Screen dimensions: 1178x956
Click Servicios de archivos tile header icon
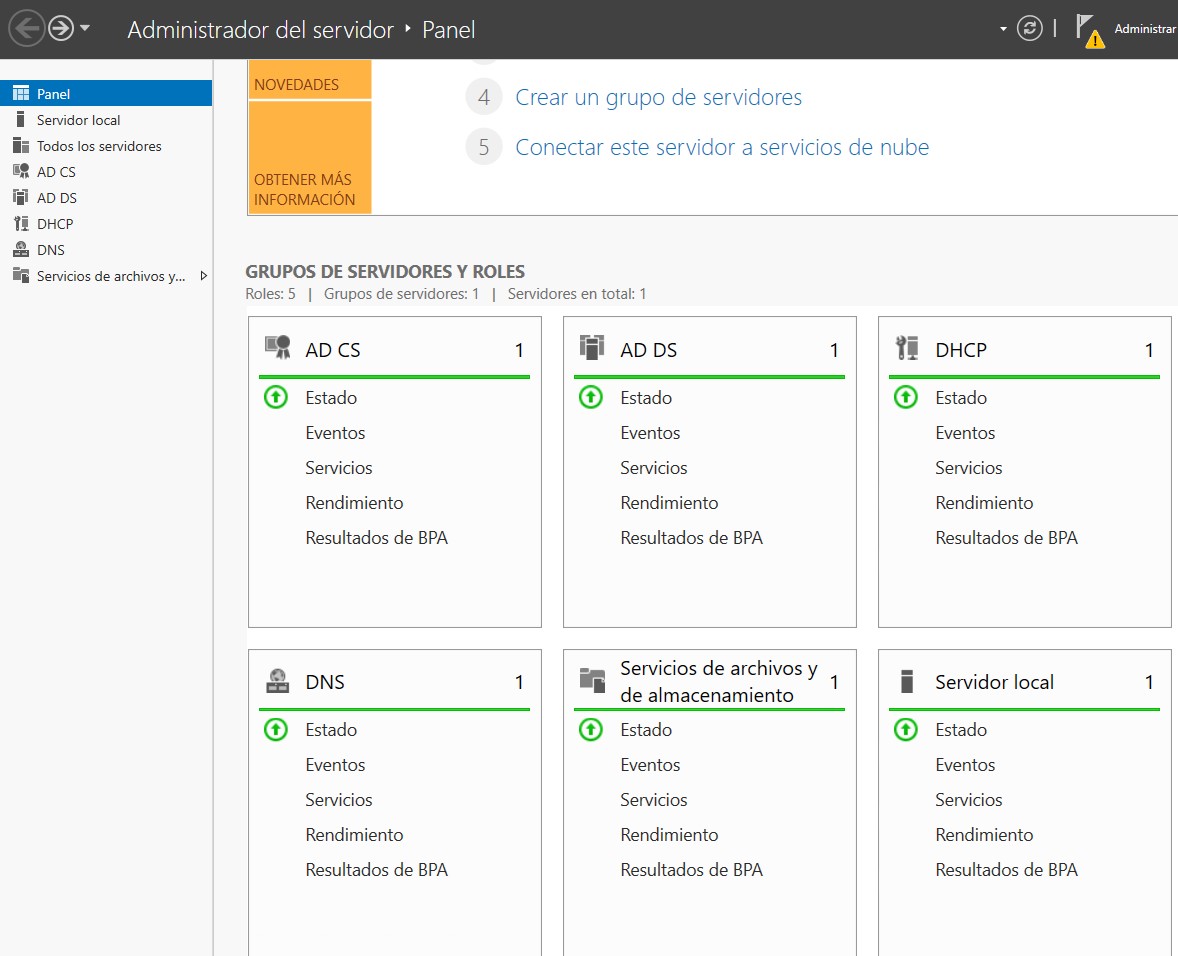[592, 680]
